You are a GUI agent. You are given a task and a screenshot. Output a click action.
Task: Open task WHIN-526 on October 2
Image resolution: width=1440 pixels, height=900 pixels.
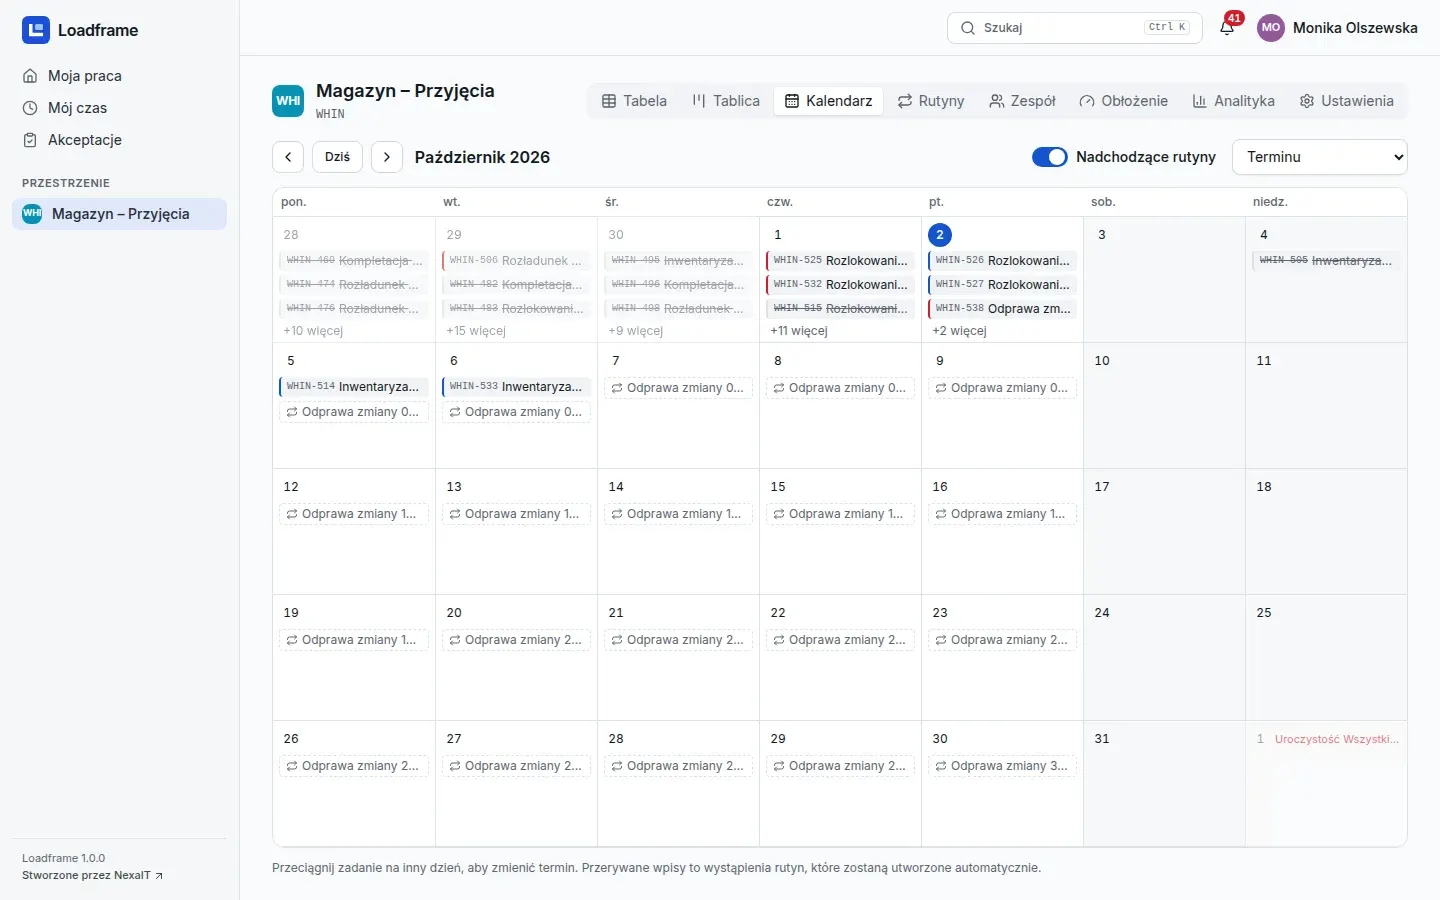[x=1002, y=261]
